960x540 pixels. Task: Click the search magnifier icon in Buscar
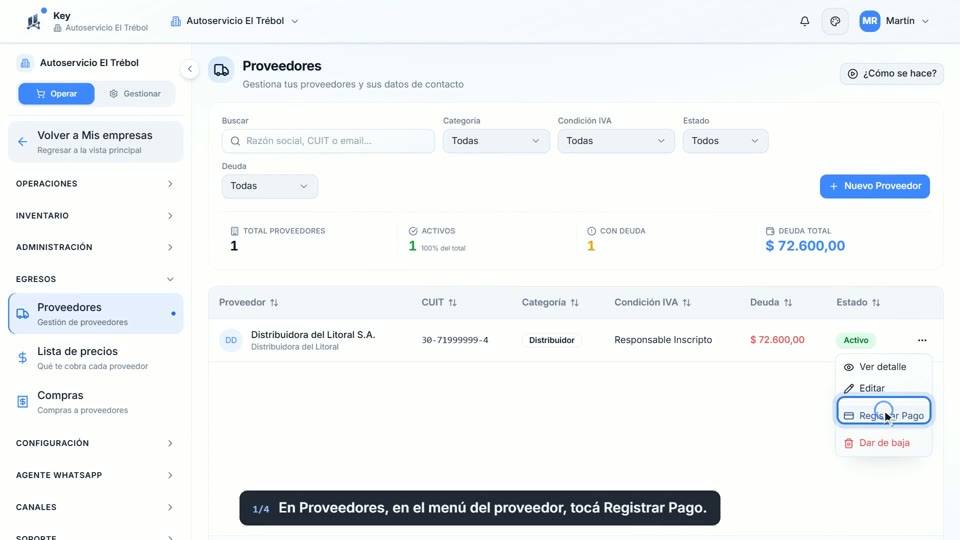click(235, 141)
